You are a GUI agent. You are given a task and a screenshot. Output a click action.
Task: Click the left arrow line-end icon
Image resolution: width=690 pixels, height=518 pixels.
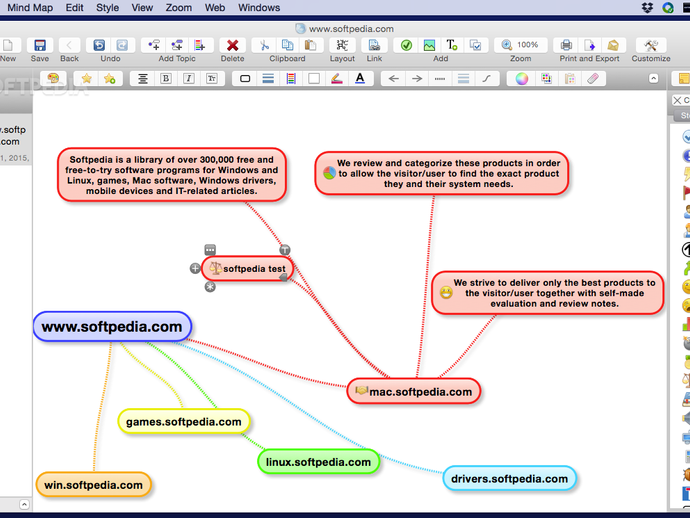point(393,78)
